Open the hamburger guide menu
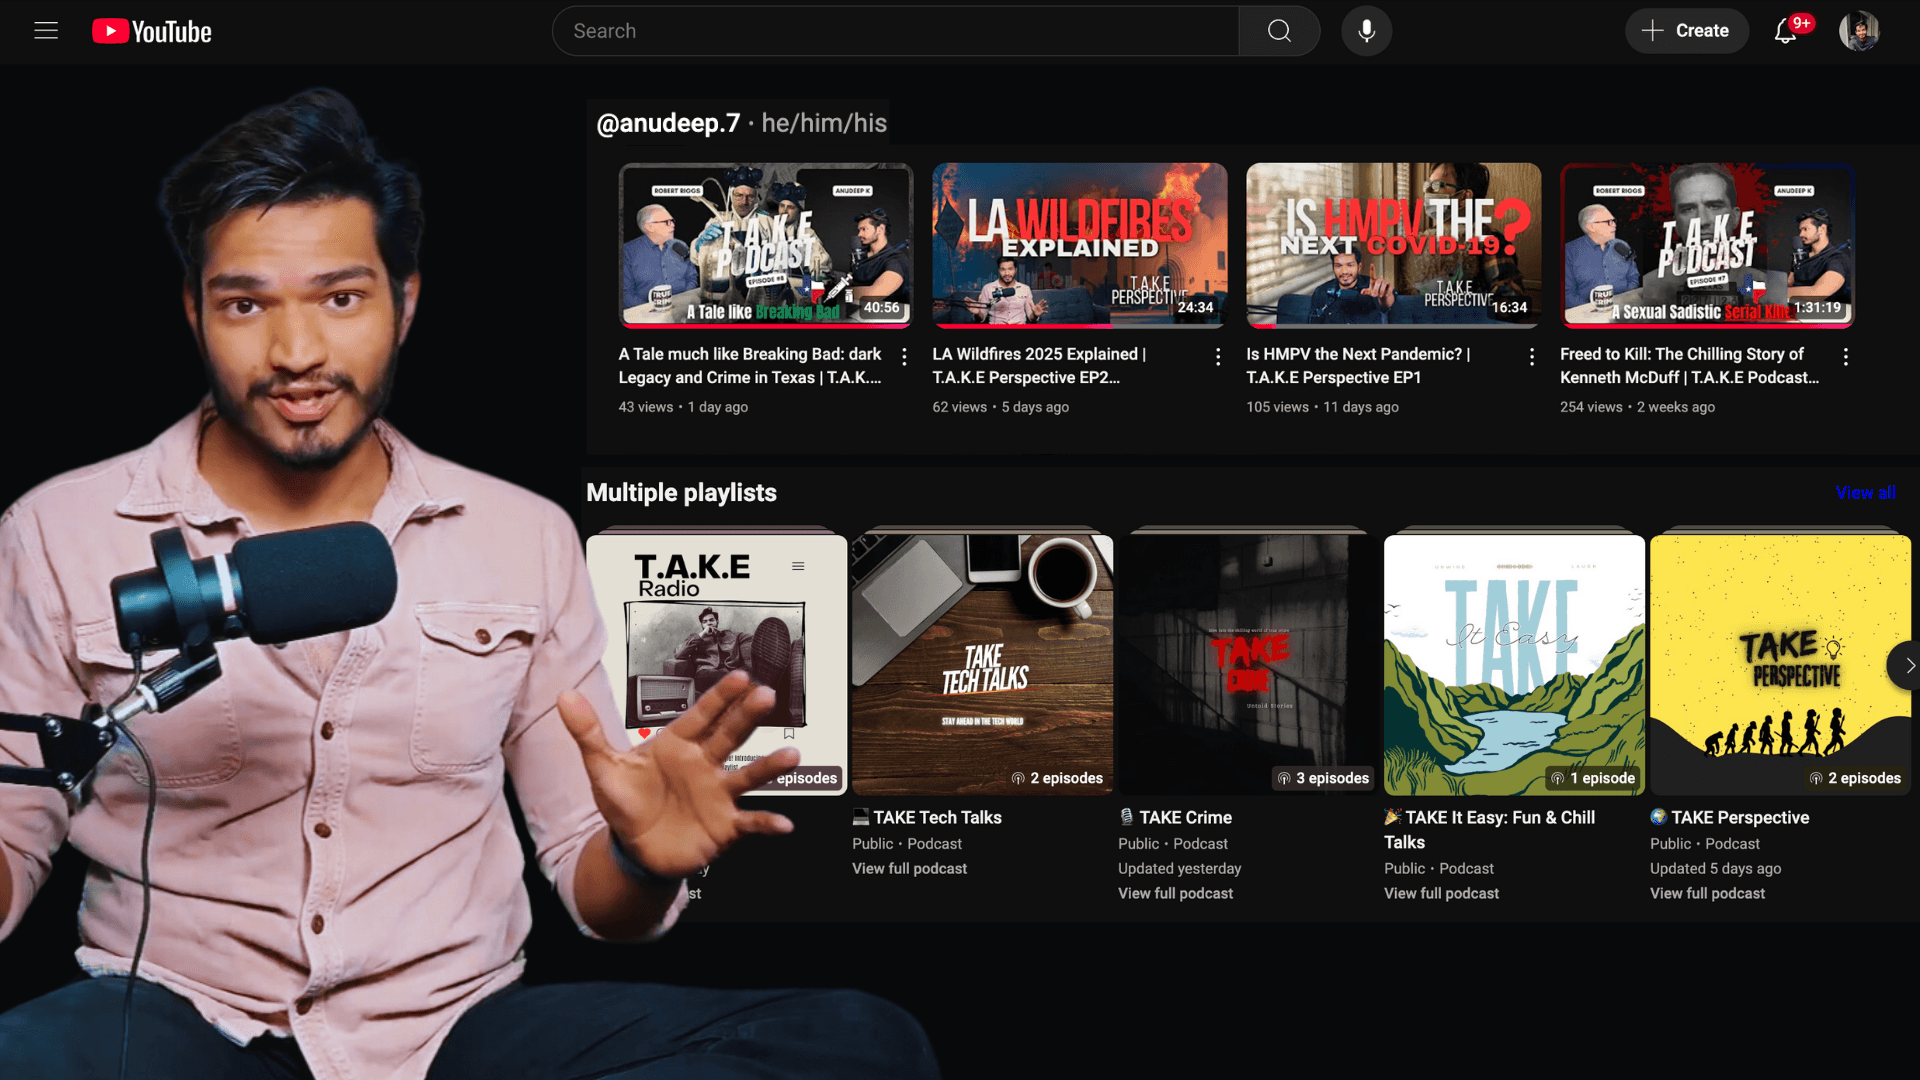This screenshot has width=1920, height=1080. tap(46, 31)
